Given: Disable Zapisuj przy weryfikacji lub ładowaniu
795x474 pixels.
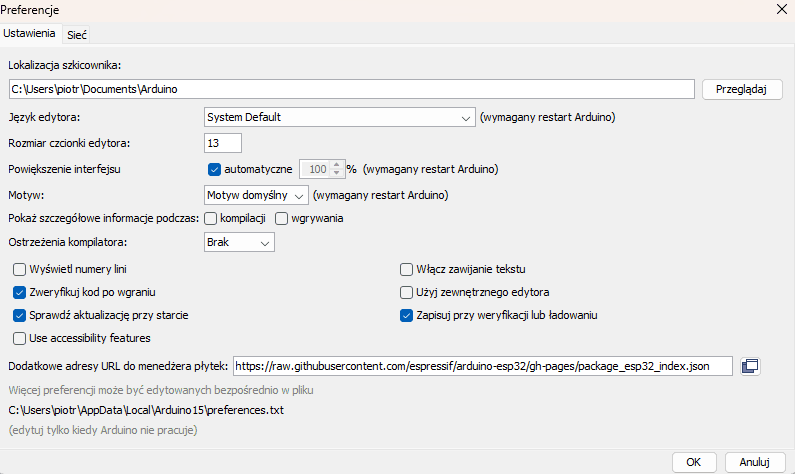Looking at the screenshot, I should click(x=406, y=315).
